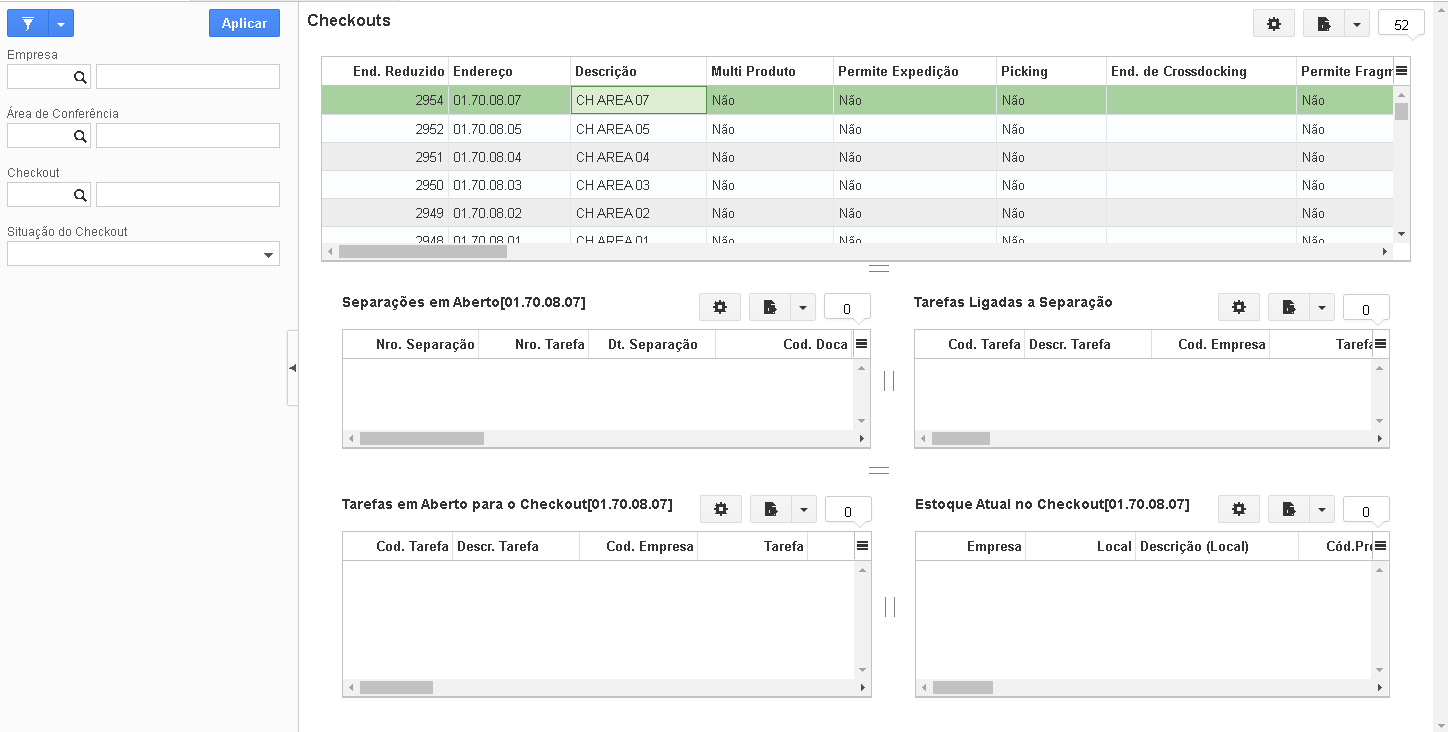This screenshot has height=732, width=1448.
Task: Open Tarefas Ligadas a Separação column menu
Action: [1381, 344]
